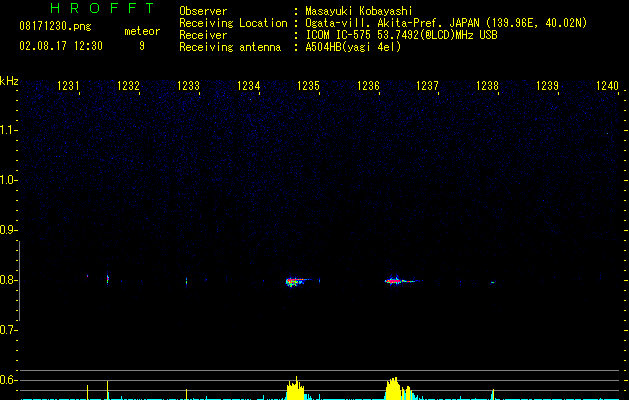Viewport: 629px width, 400px height.
Task: Click the Ogata-vill. Akita-Pref. JAPAN location value
Action: coord(446,23)
